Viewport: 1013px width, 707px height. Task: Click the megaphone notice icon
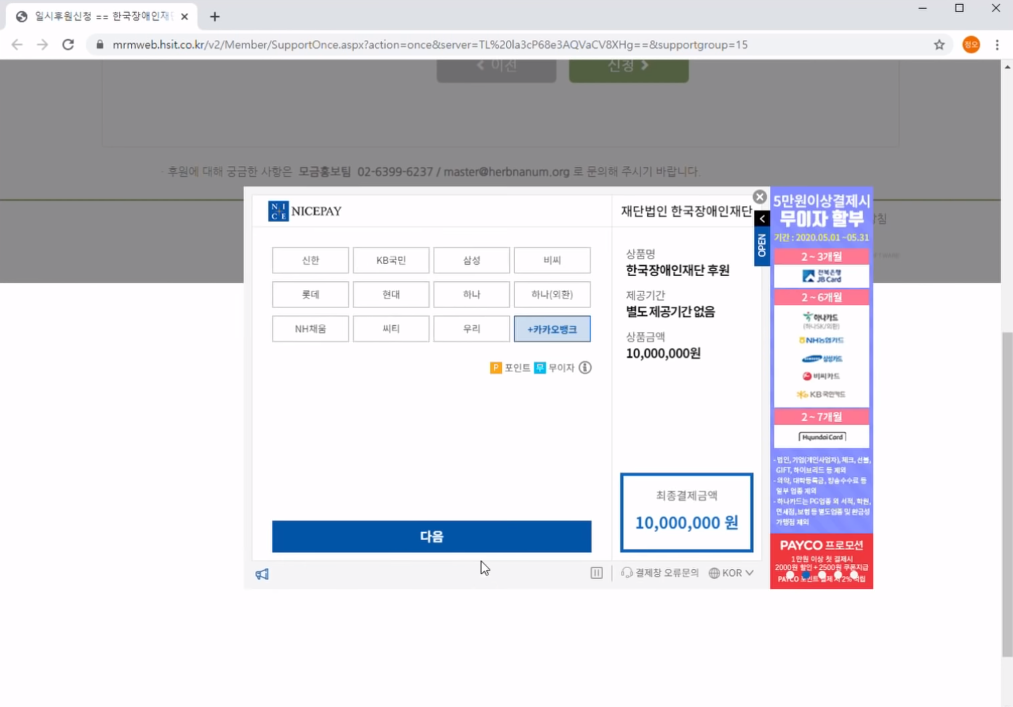262,574
